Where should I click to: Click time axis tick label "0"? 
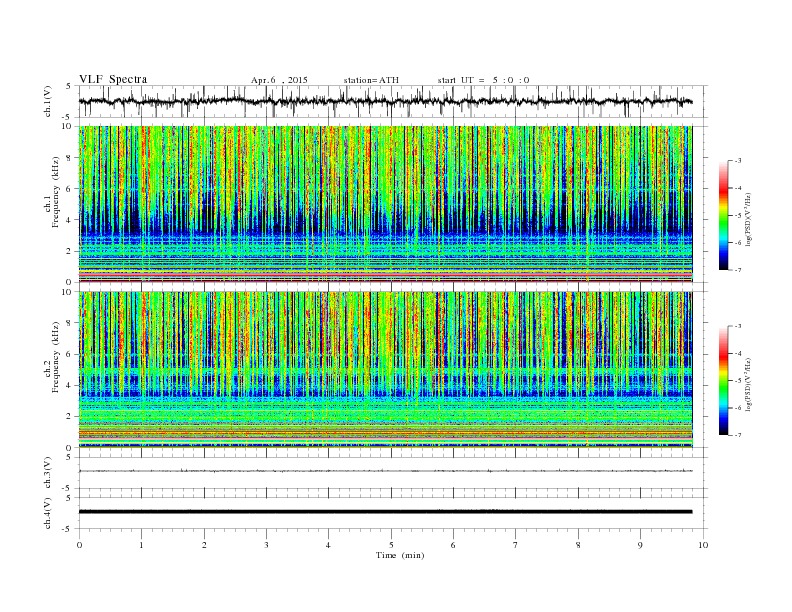pyautogui.click(x=79, y=545)
